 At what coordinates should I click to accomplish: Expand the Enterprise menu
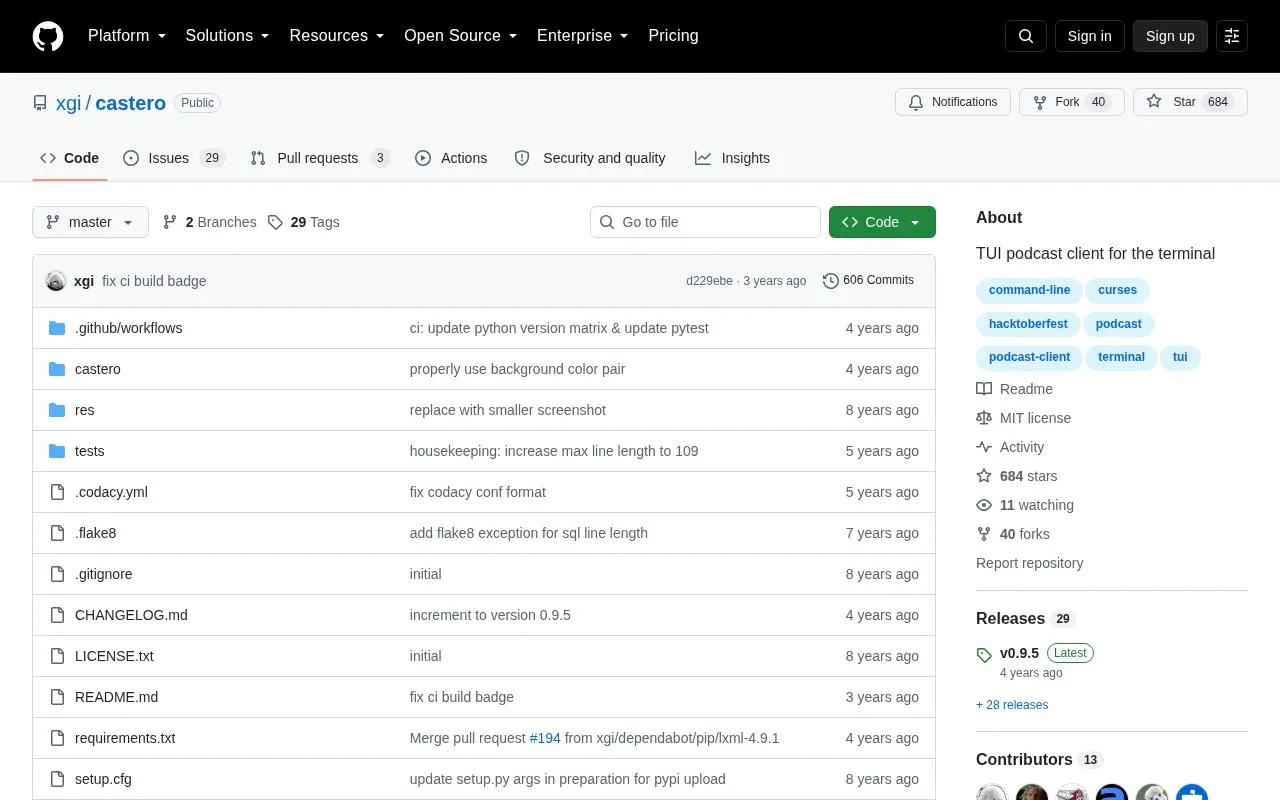pos(583,36)
